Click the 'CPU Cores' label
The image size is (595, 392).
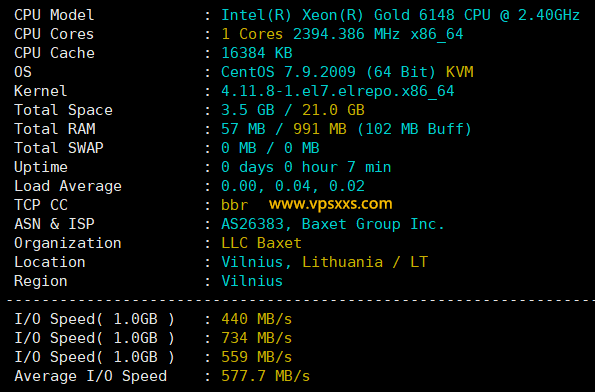54,34
